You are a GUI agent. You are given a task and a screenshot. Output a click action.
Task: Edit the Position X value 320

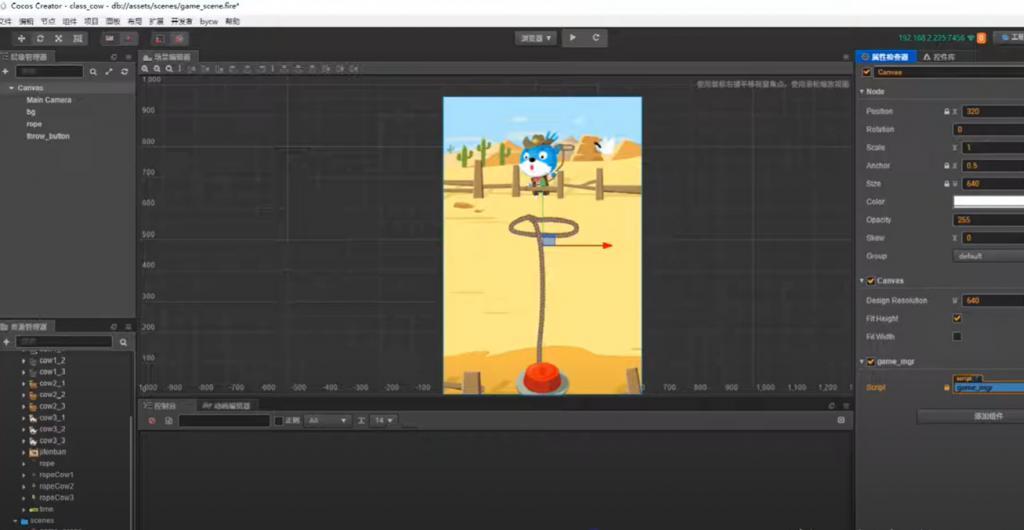993,112
